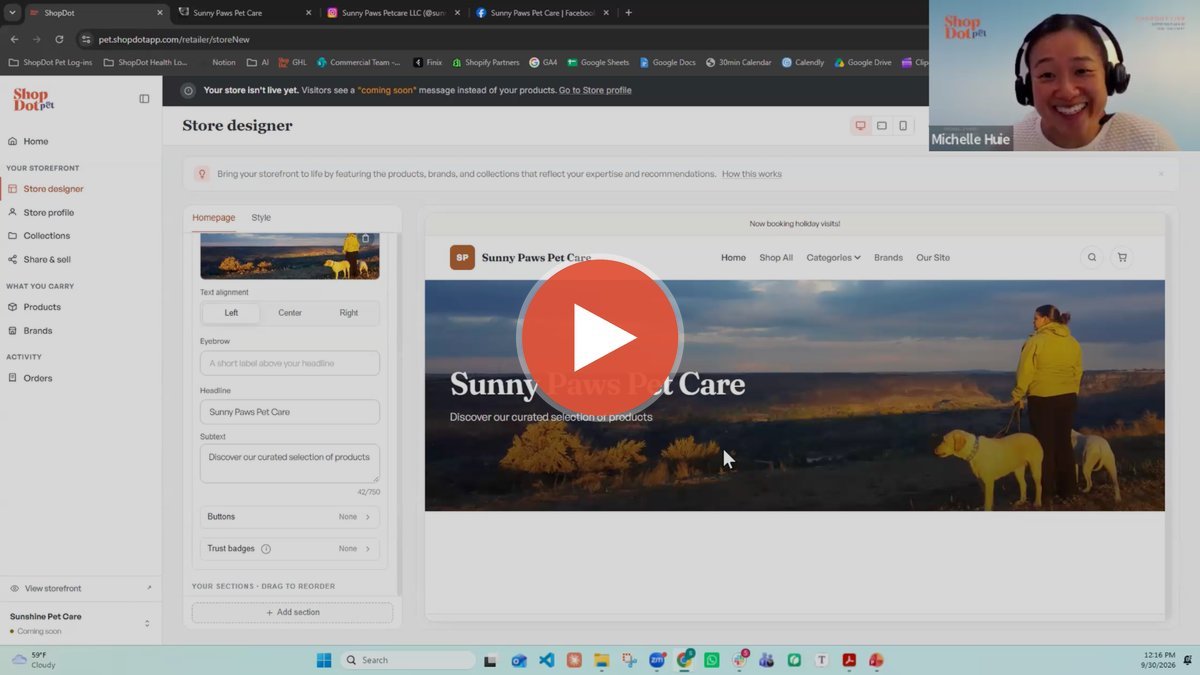The height and width of the screenshot is (675, 1200).
Task: Go to Collections in sidebar
Action: pyautogui.click(x=46, y=236)
